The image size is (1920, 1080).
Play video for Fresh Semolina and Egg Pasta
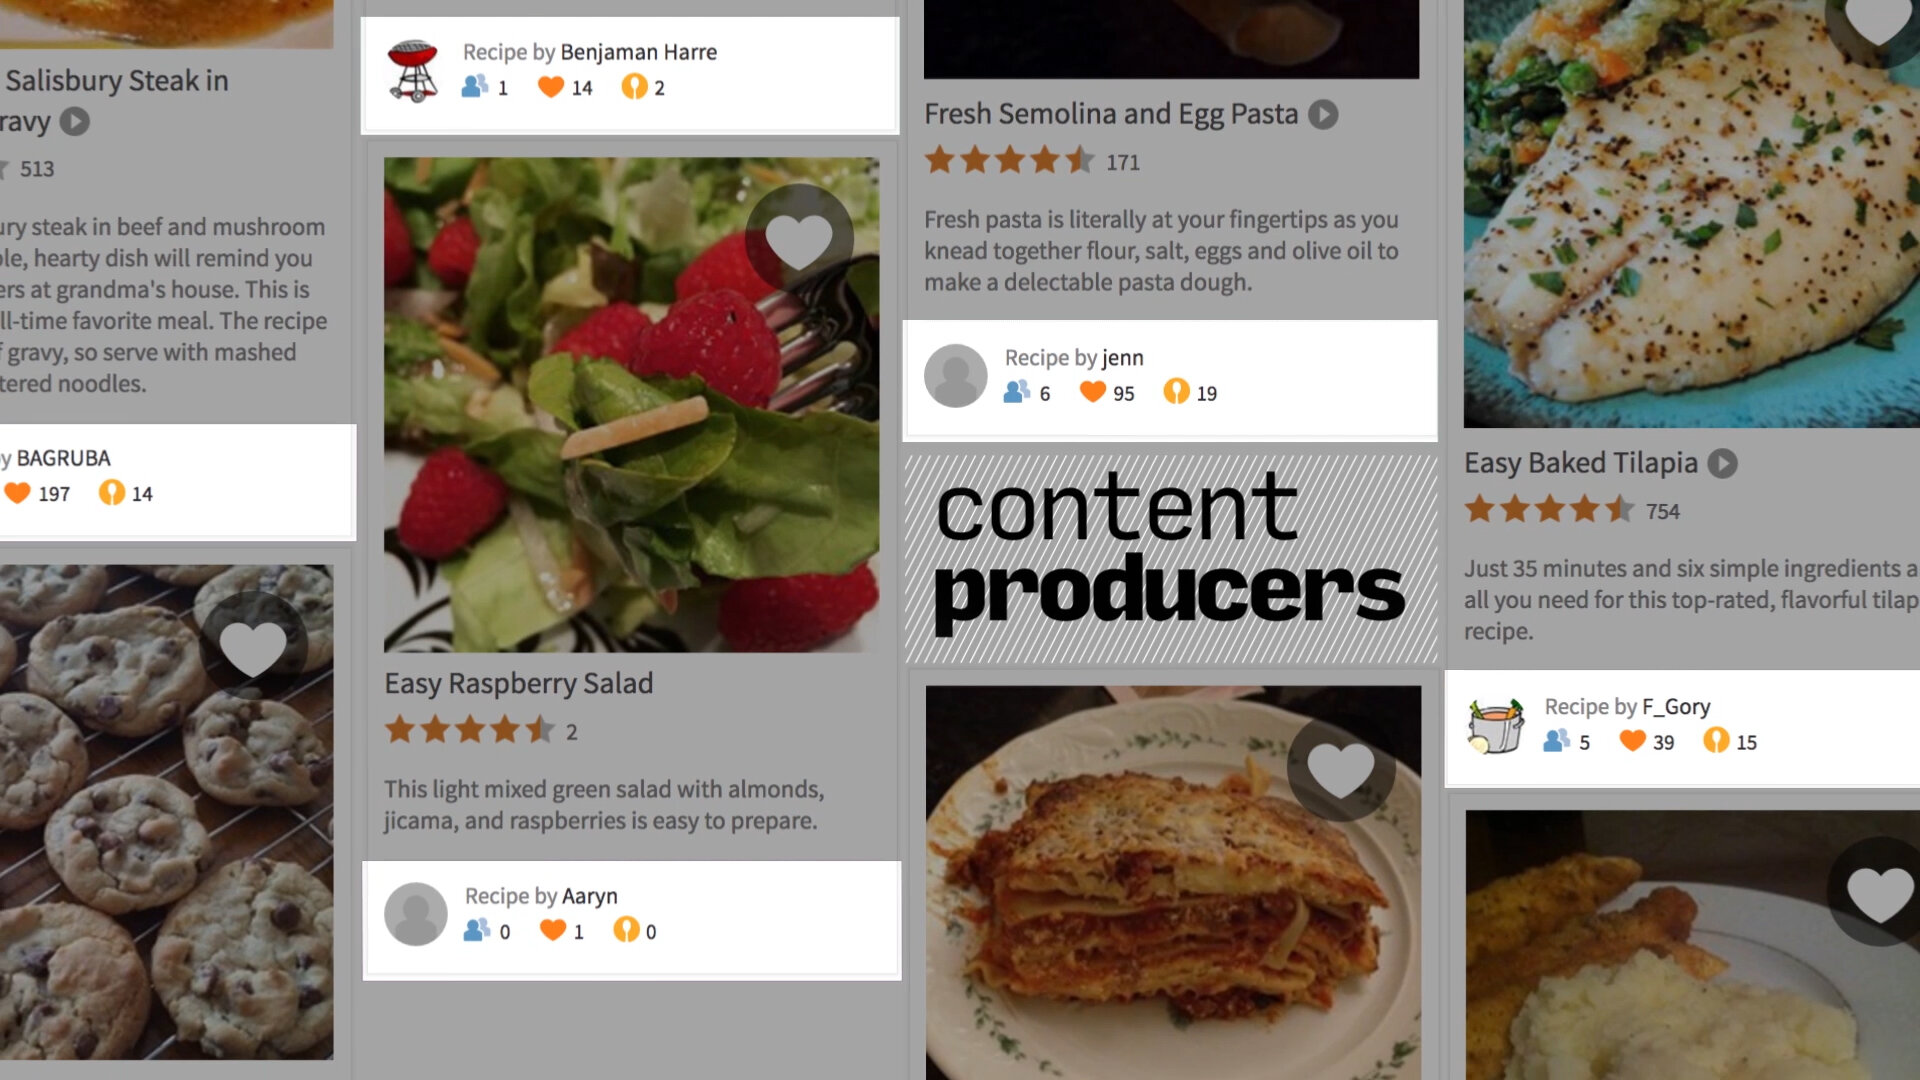pos(1323,115)
